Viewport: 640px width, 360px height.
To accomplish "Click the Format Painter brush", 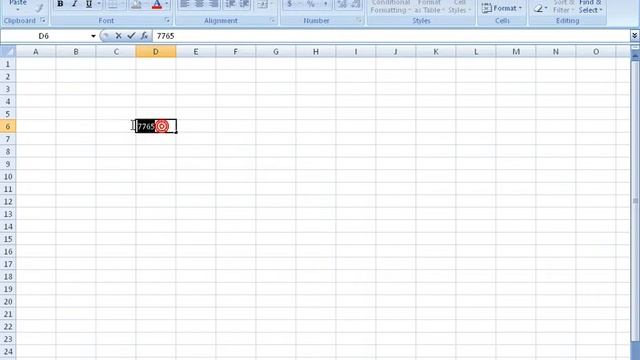I will point(39,8).
